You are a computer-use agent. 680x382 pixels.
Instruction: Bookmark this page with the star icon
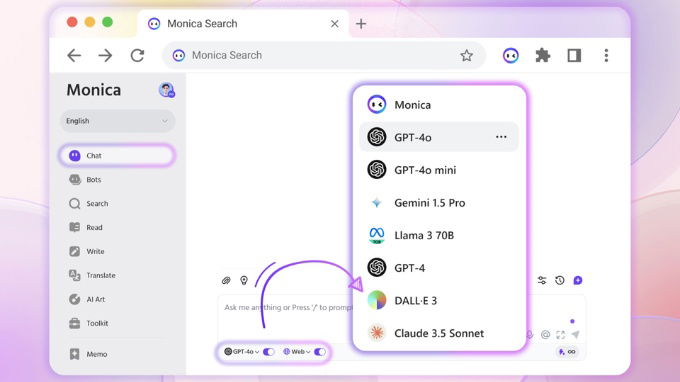pyautogui.click(x=467, y=56)
